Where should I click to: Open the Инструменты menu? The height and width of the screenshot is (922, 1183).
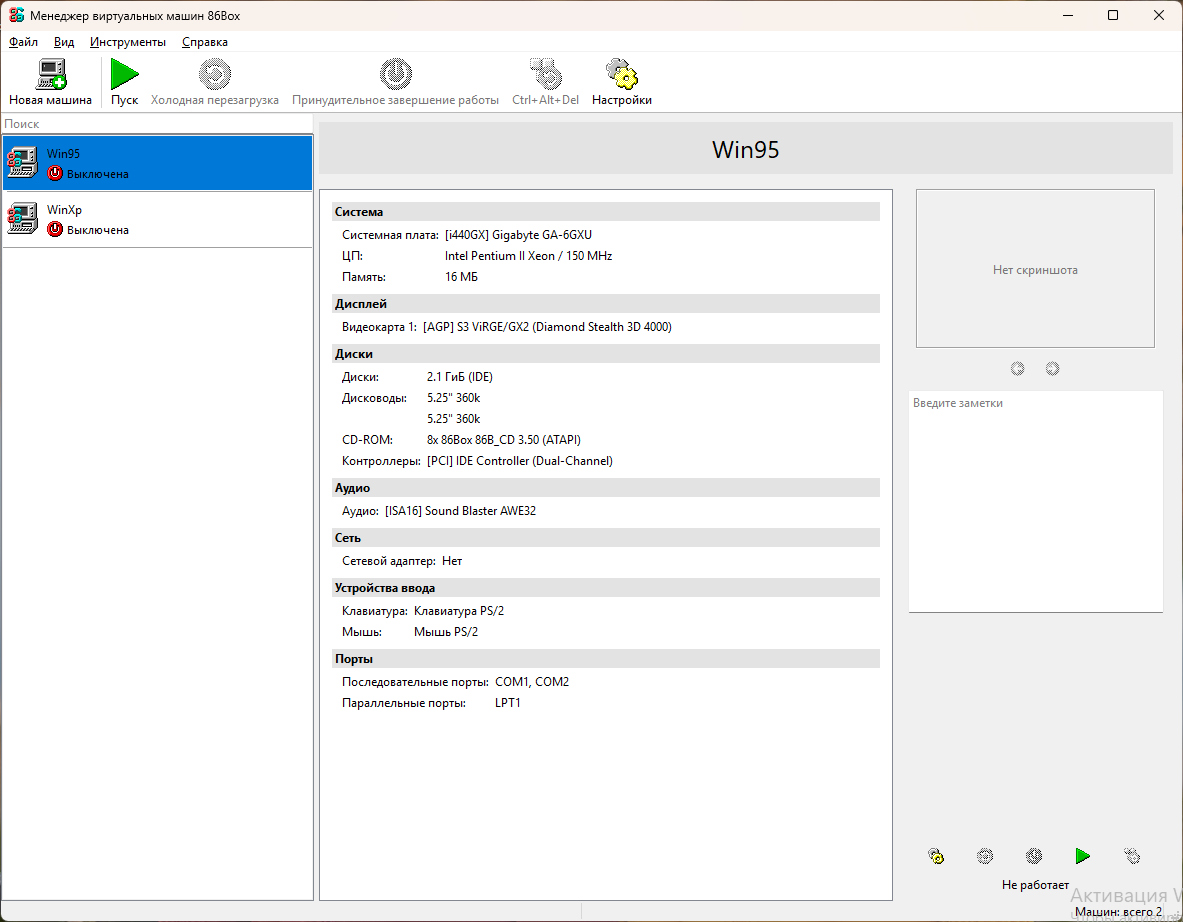(x=128, y=42)
